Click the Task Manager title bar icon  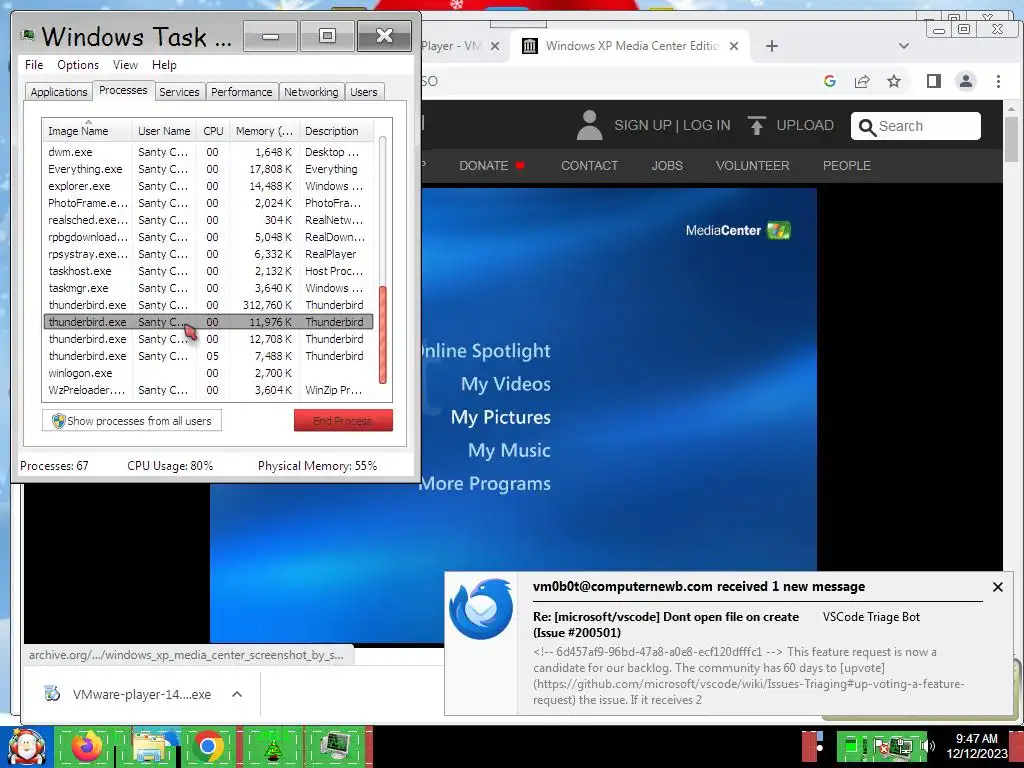(x=27, y=35)
